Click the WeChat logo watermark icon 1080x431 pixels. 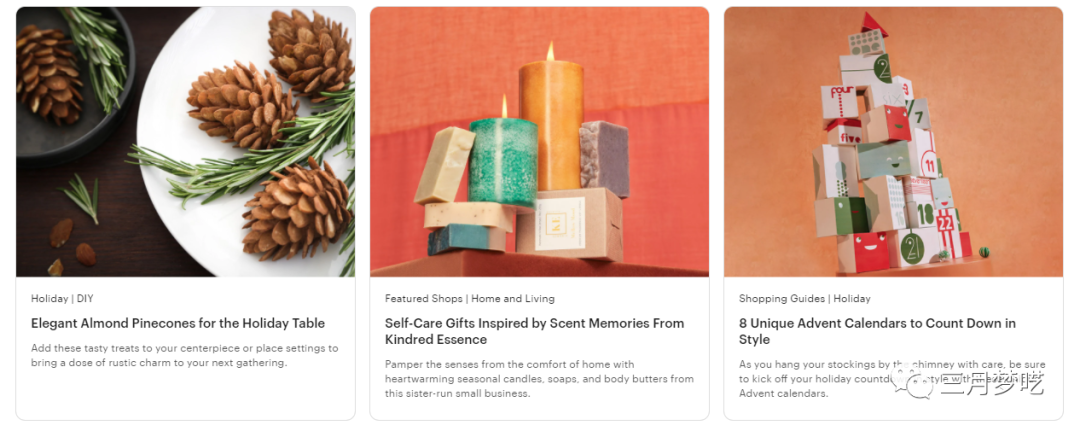point(915,382)
